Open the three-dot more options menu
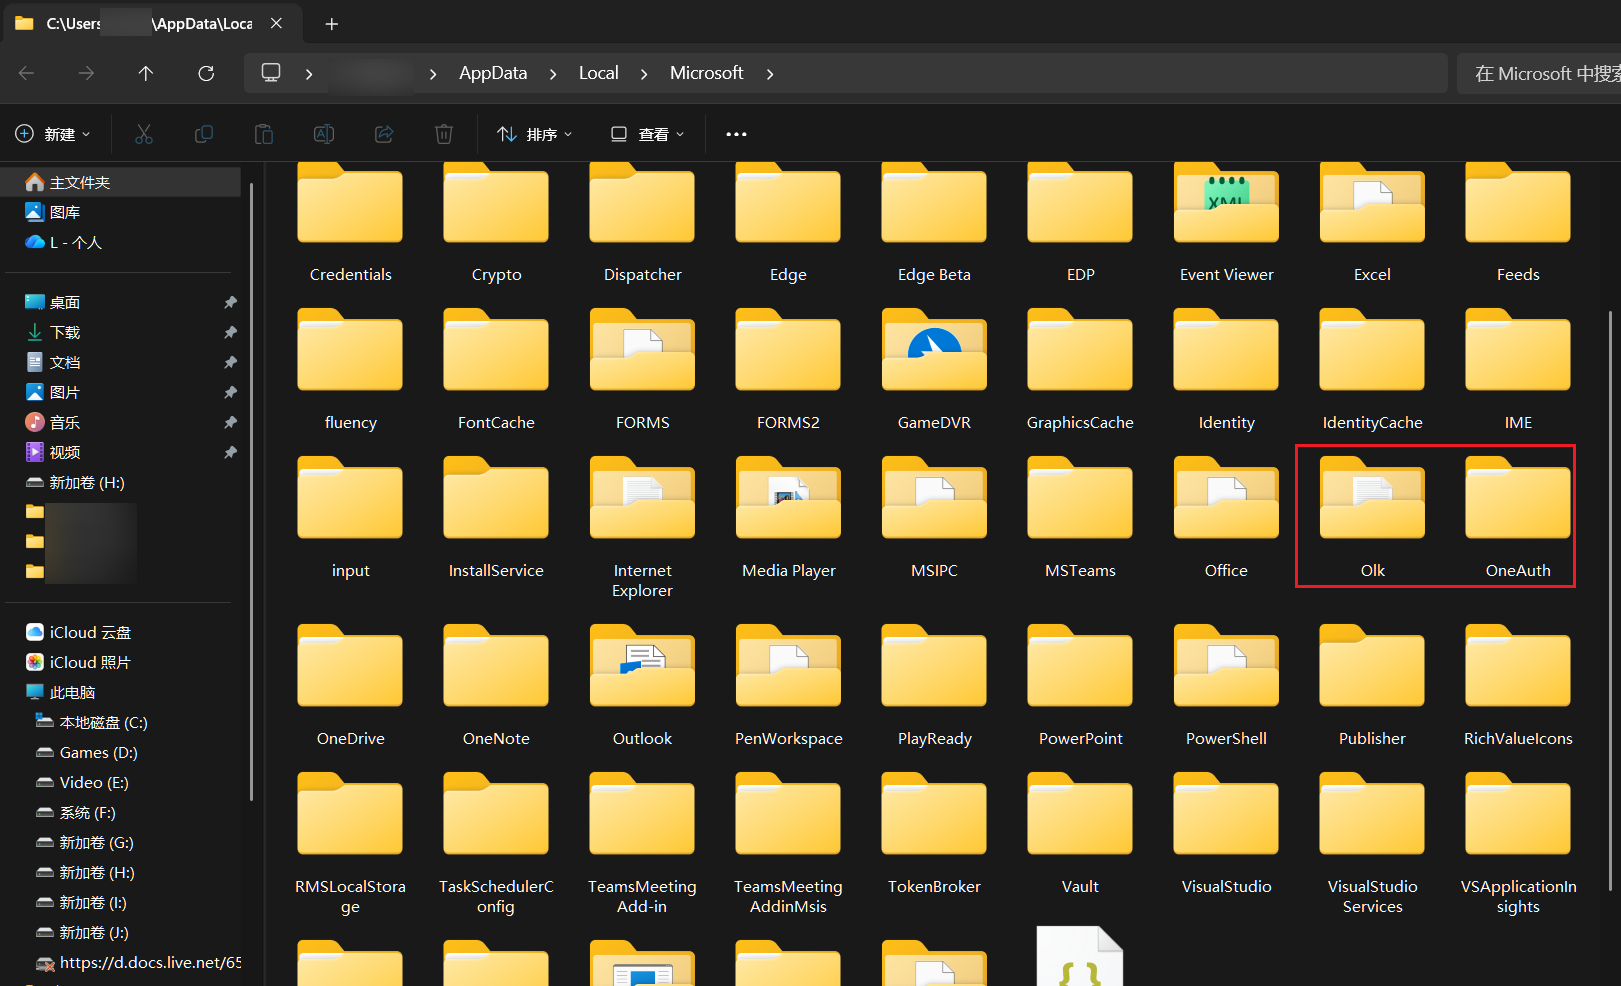The width and height of the screenshot is (1621, 986). pyautogui.click(x=736, y=134)
